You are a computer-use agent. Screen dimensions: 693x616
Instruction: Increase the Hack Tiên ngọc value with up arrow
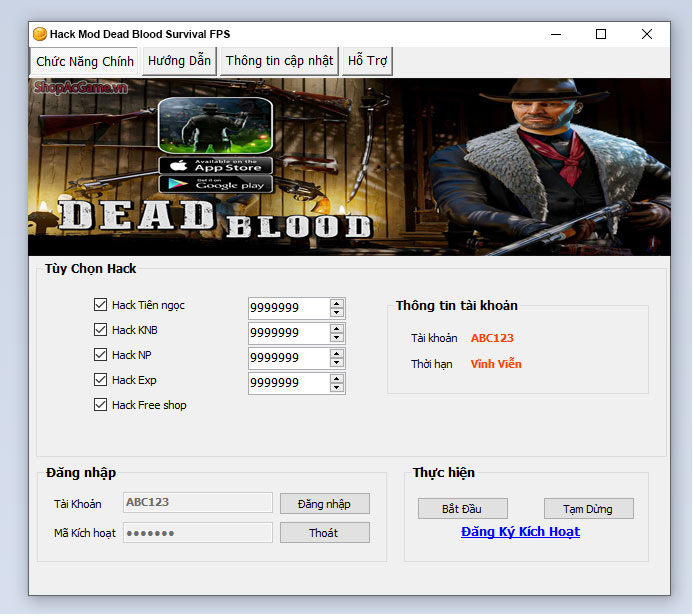[x=337, y=304]
